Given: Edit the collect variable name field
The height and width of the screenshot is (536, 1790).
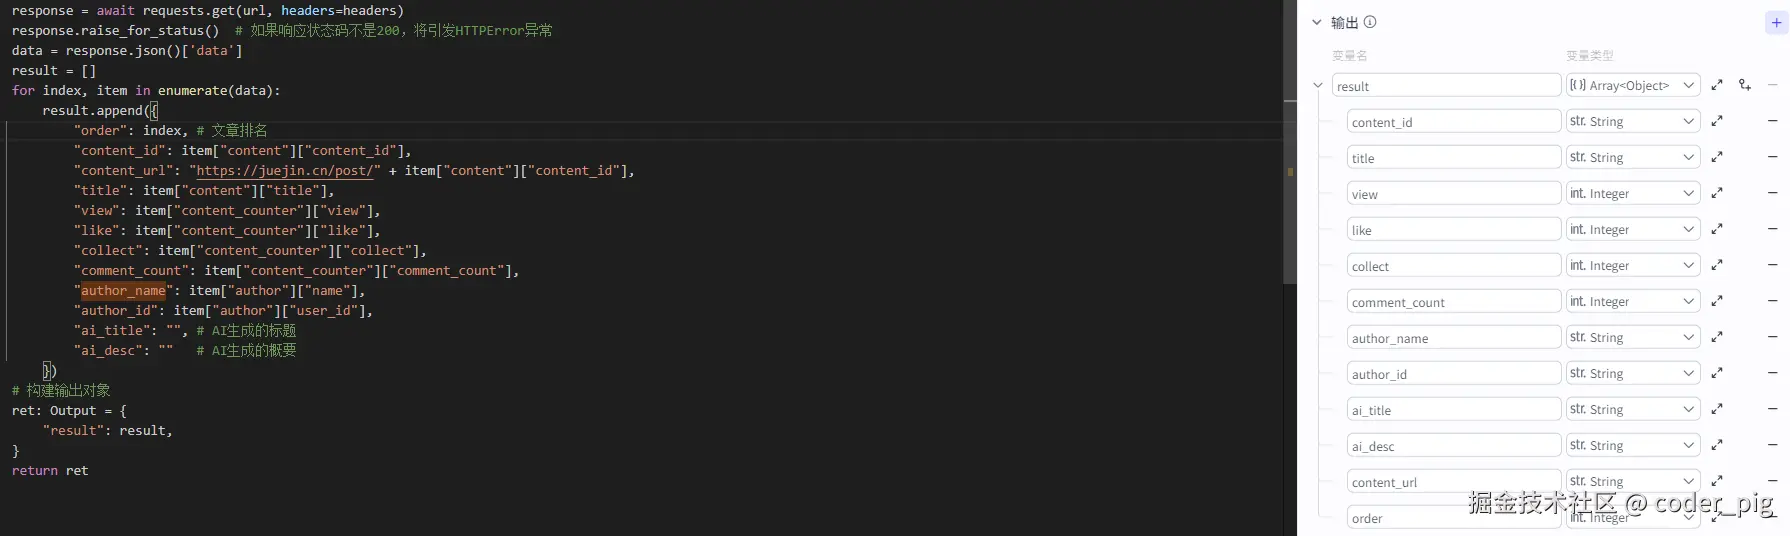Looking at the screenshot, I should tap(1453, 266).
